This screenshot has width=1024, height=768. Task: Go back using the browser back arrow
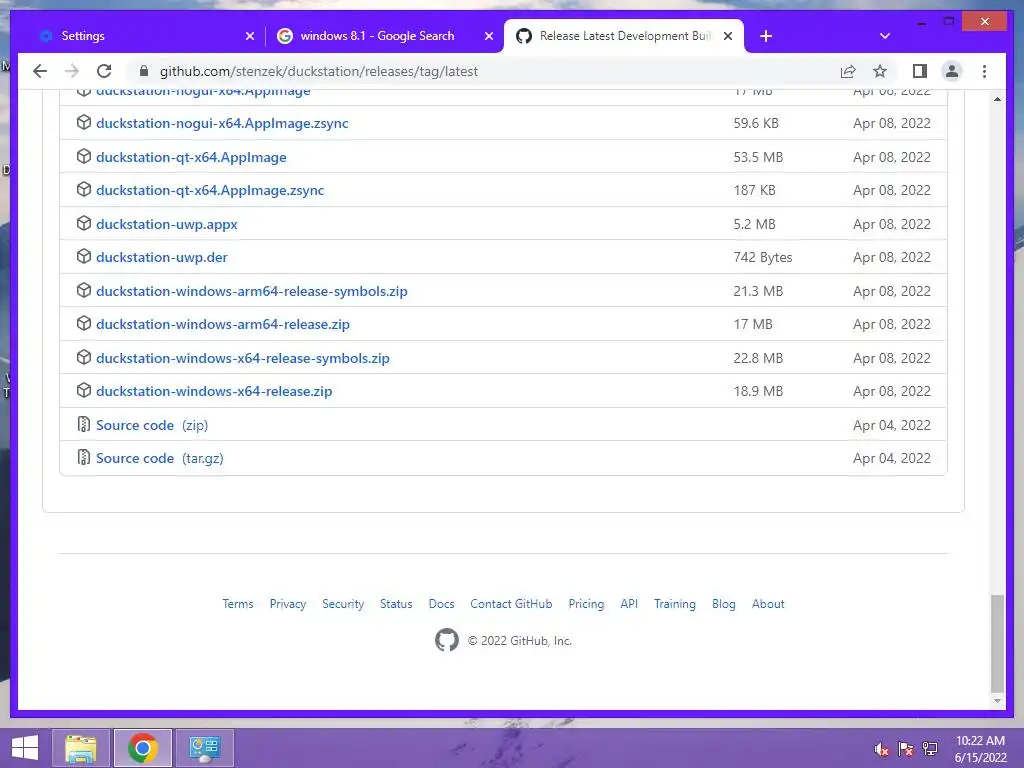pyautogui.click(x=40, y=71)
